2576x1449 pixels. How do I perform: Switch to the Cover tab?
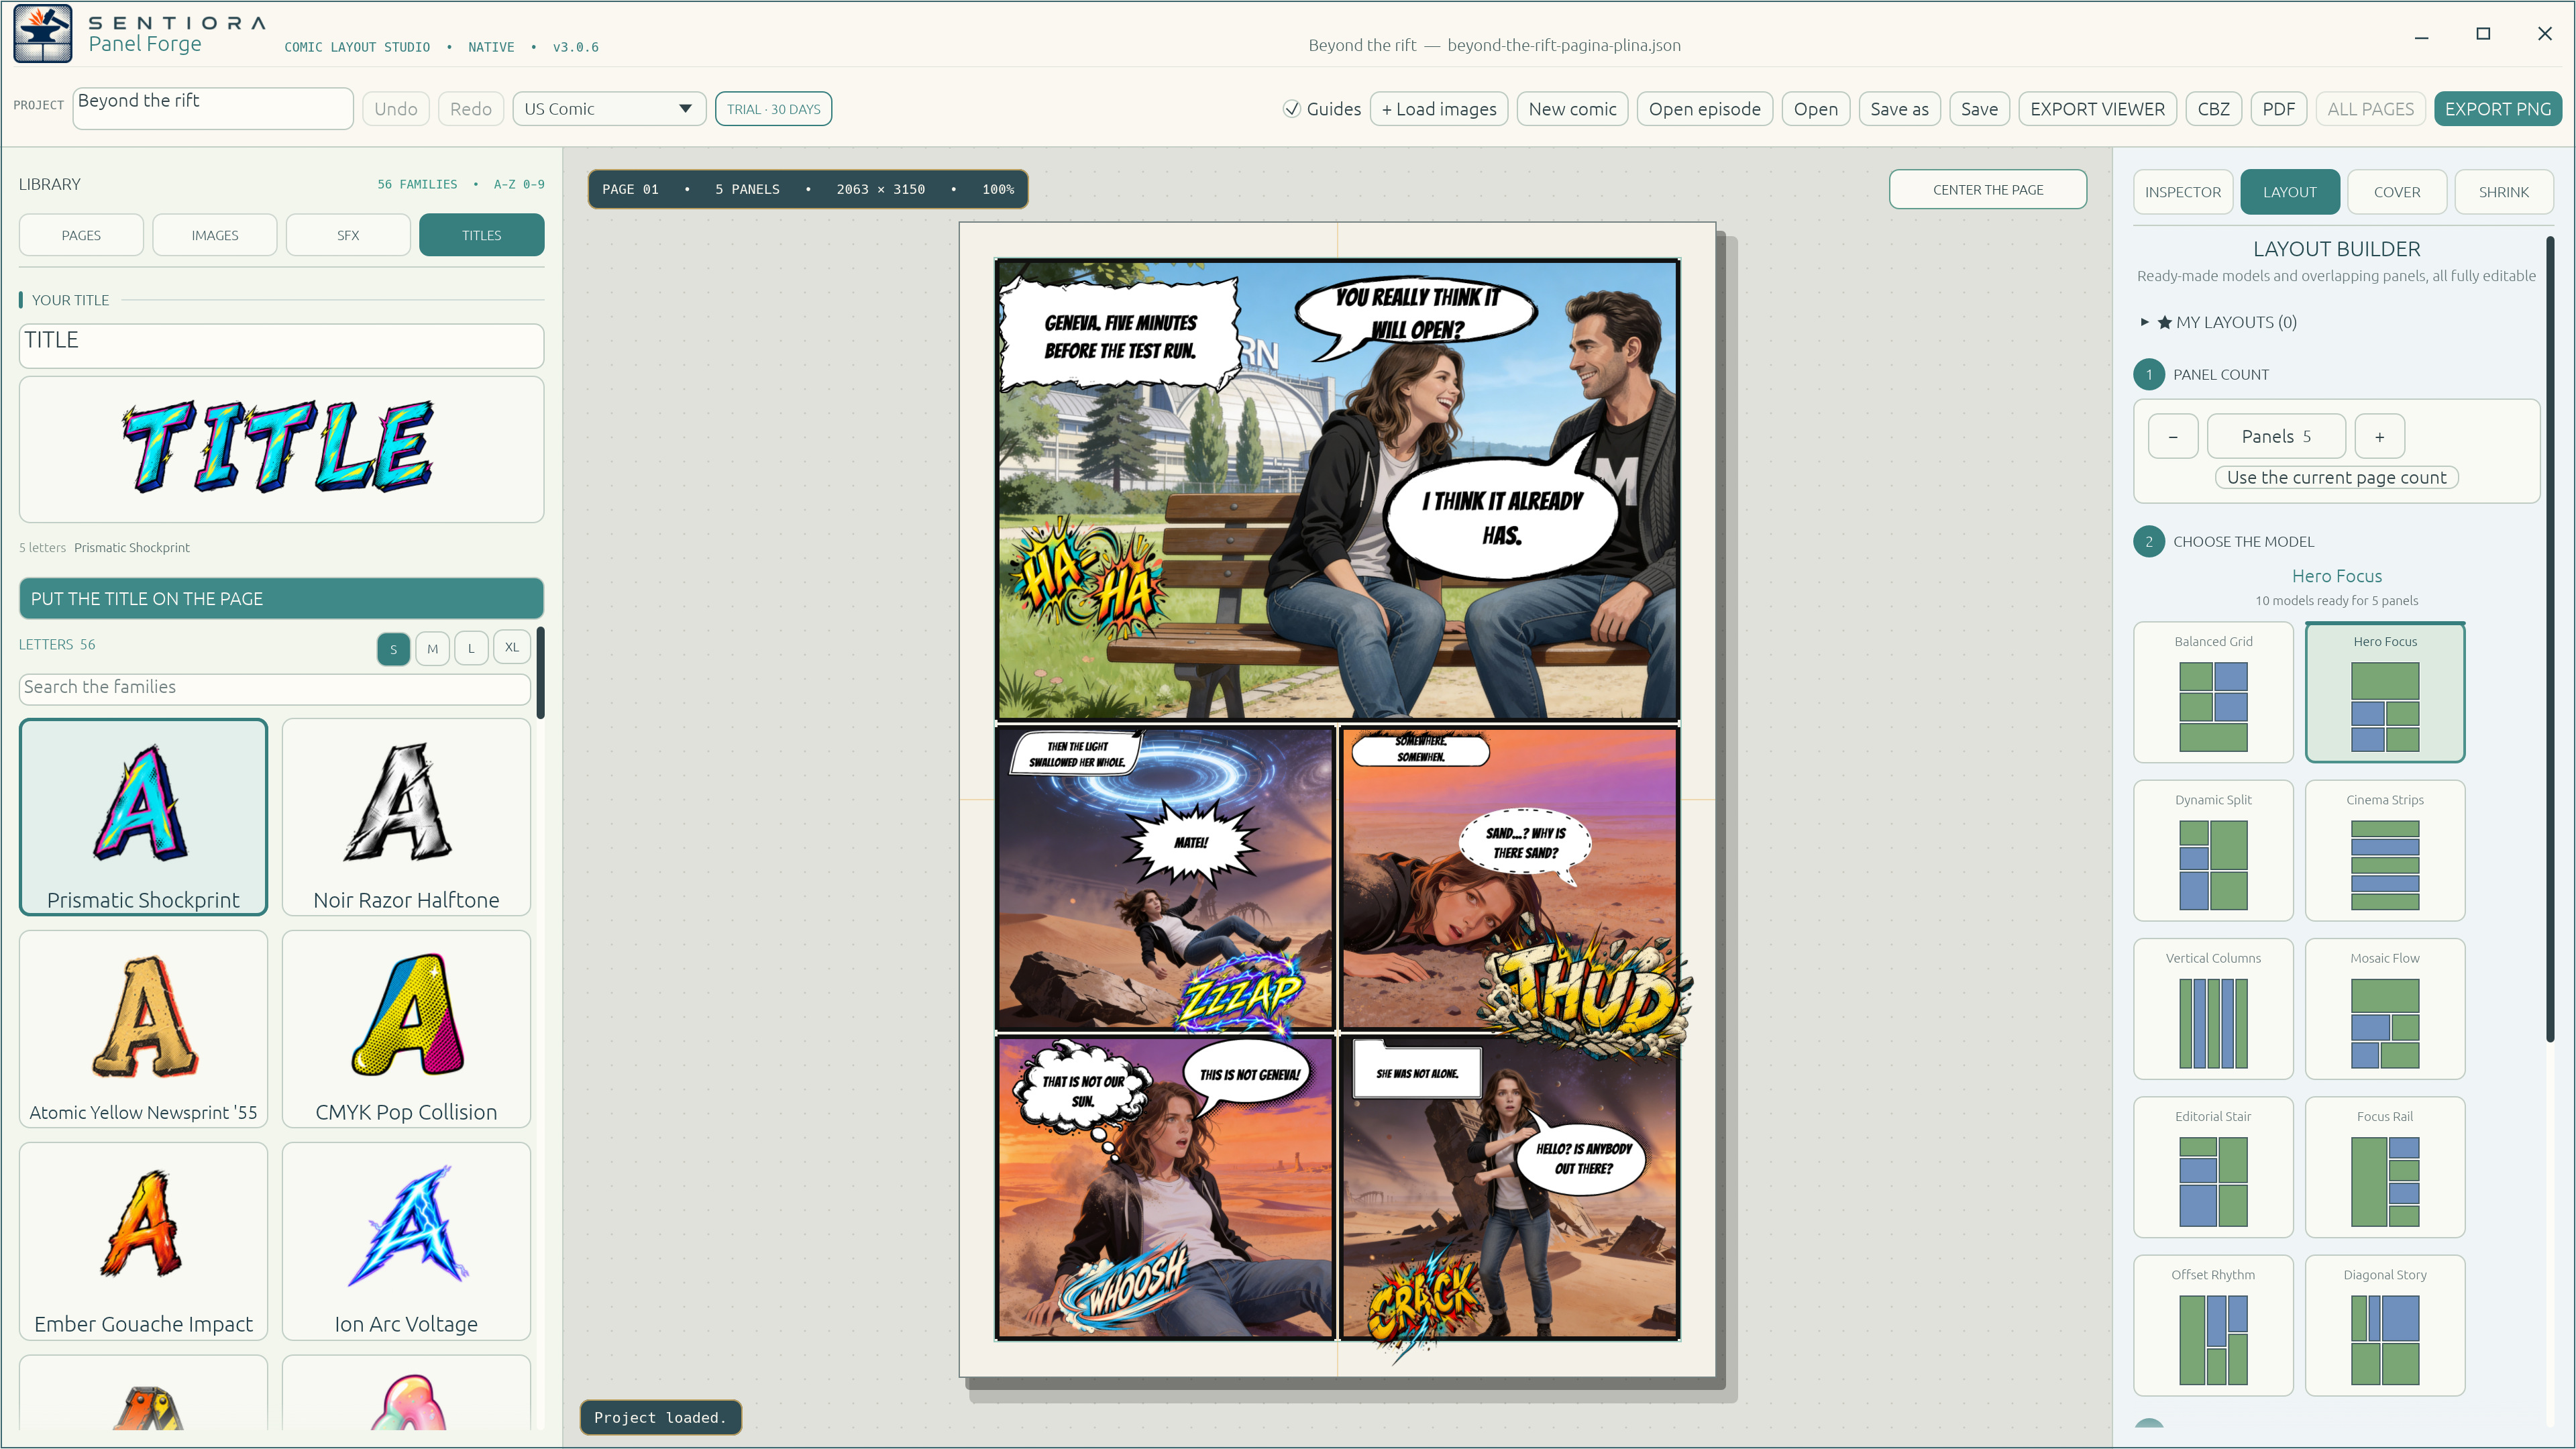pyautogui.click(x=2397, y=192)
